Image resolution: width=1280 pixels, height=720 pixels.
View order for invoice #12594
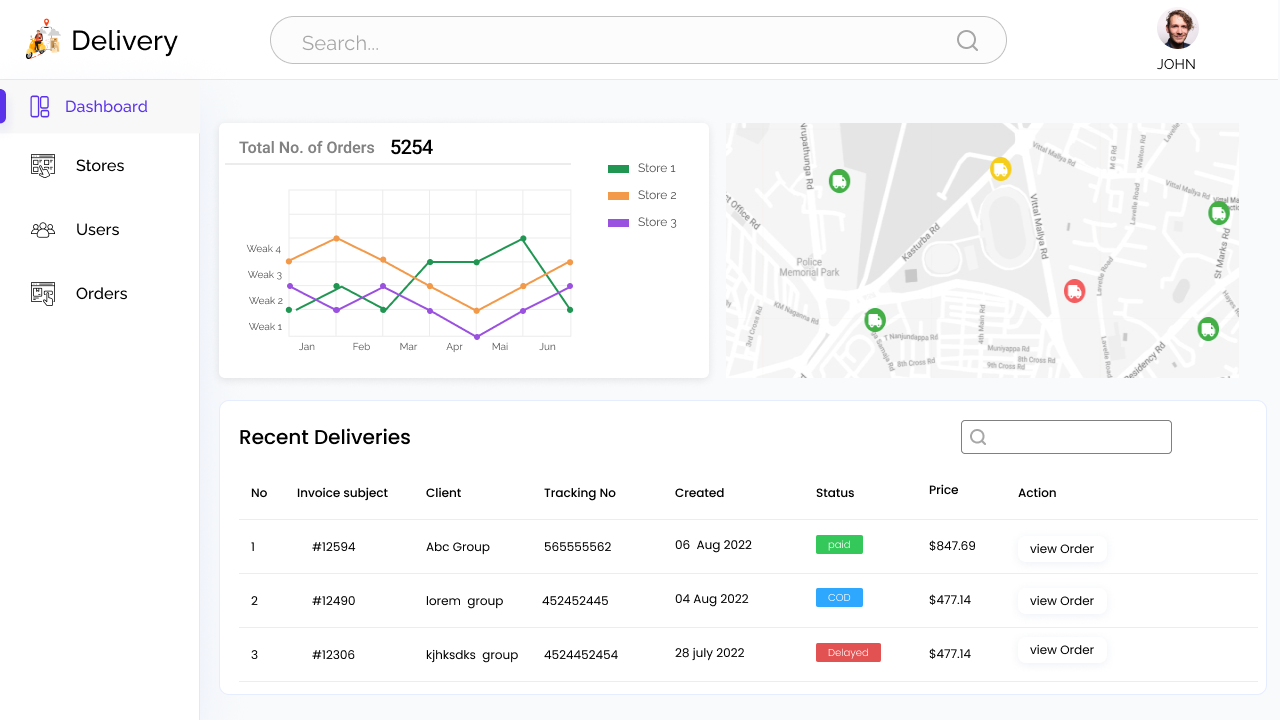(1061, 549)
